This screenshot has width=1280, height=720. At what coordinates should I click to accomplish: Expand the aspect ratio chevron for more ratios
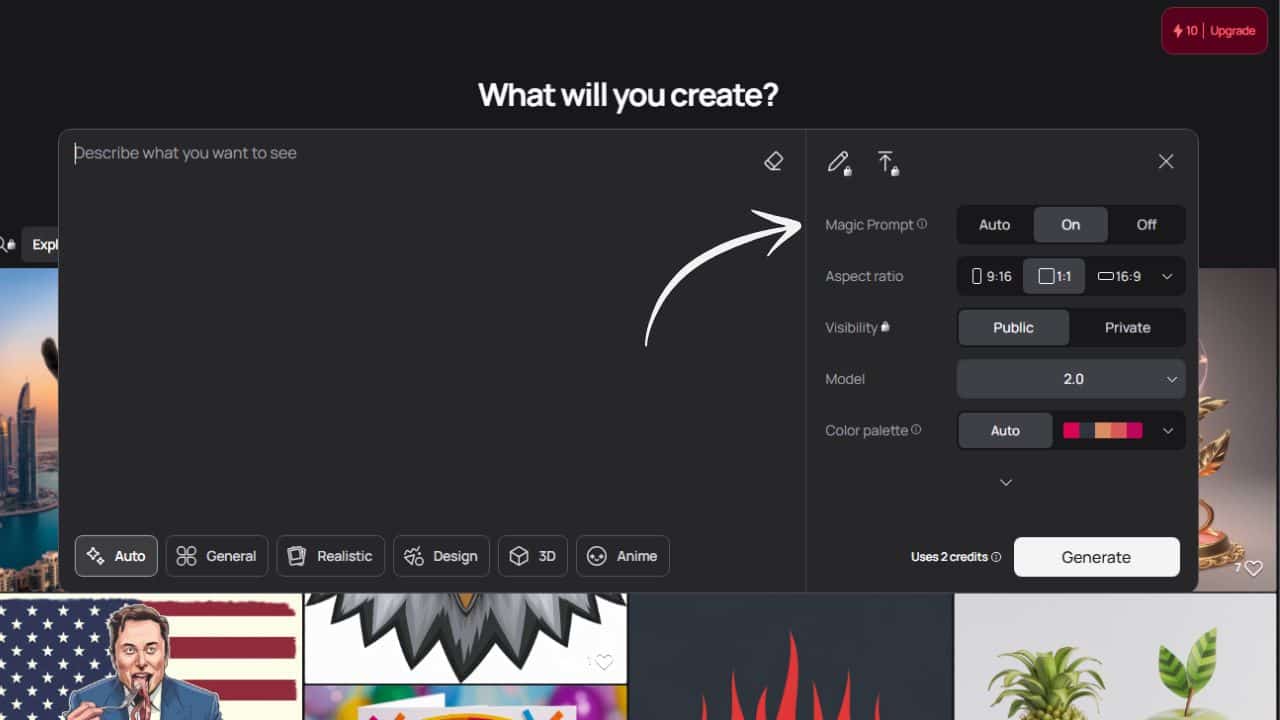pos(1167,276)
